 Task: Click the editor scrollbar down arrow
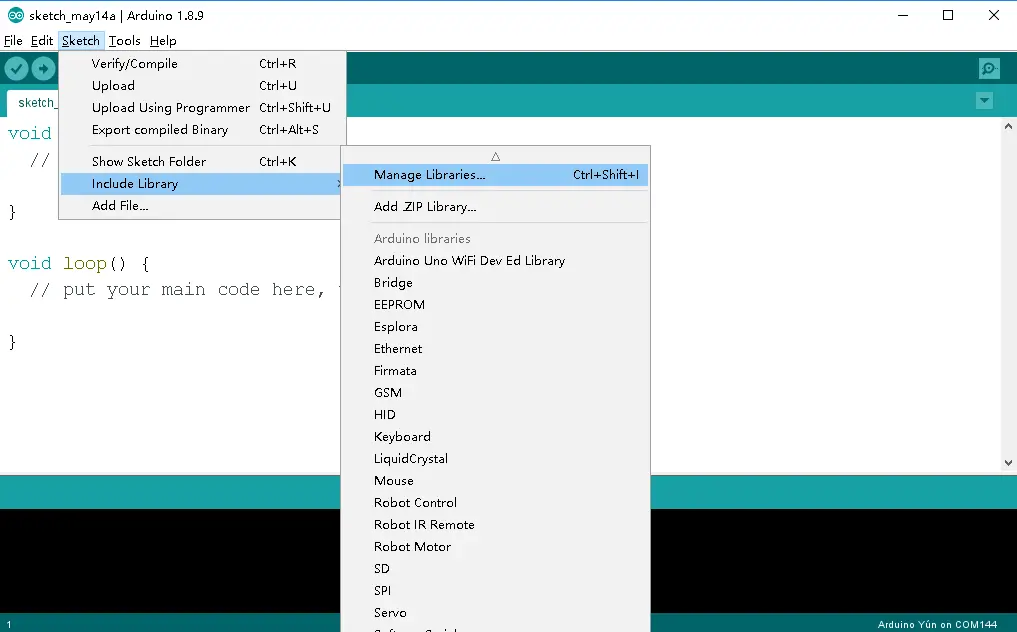click(x=1008, y=463)
